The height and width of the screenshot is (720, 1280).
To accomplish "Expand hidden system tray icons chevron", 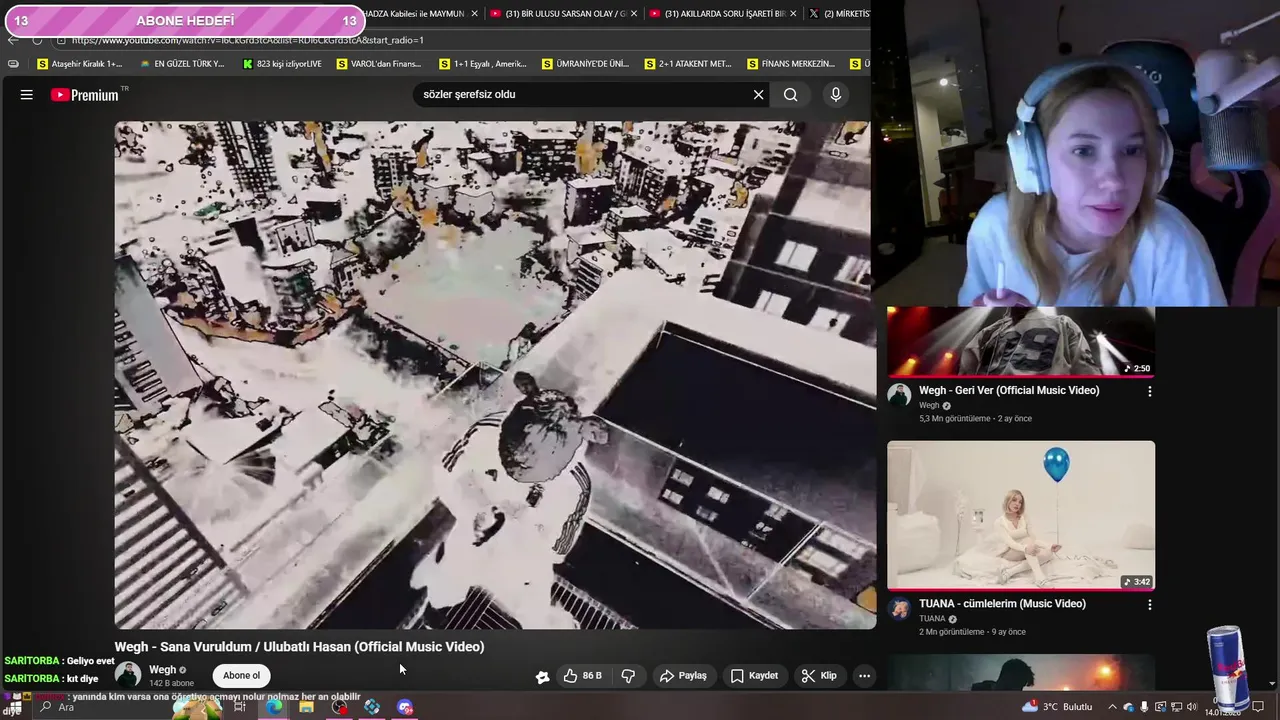I will coord(1112,707).
